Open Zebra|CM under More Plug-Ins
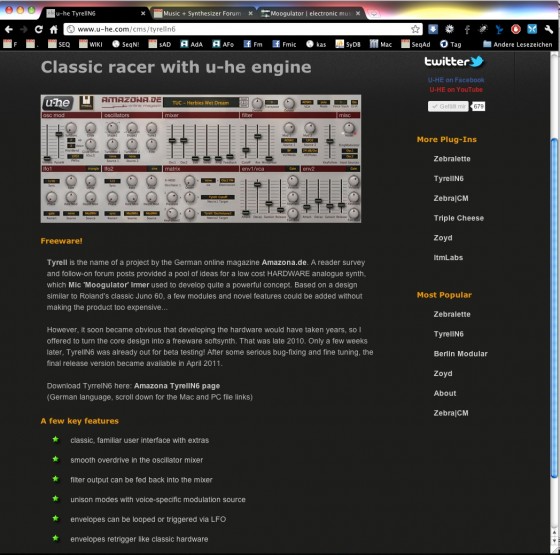 451,198
